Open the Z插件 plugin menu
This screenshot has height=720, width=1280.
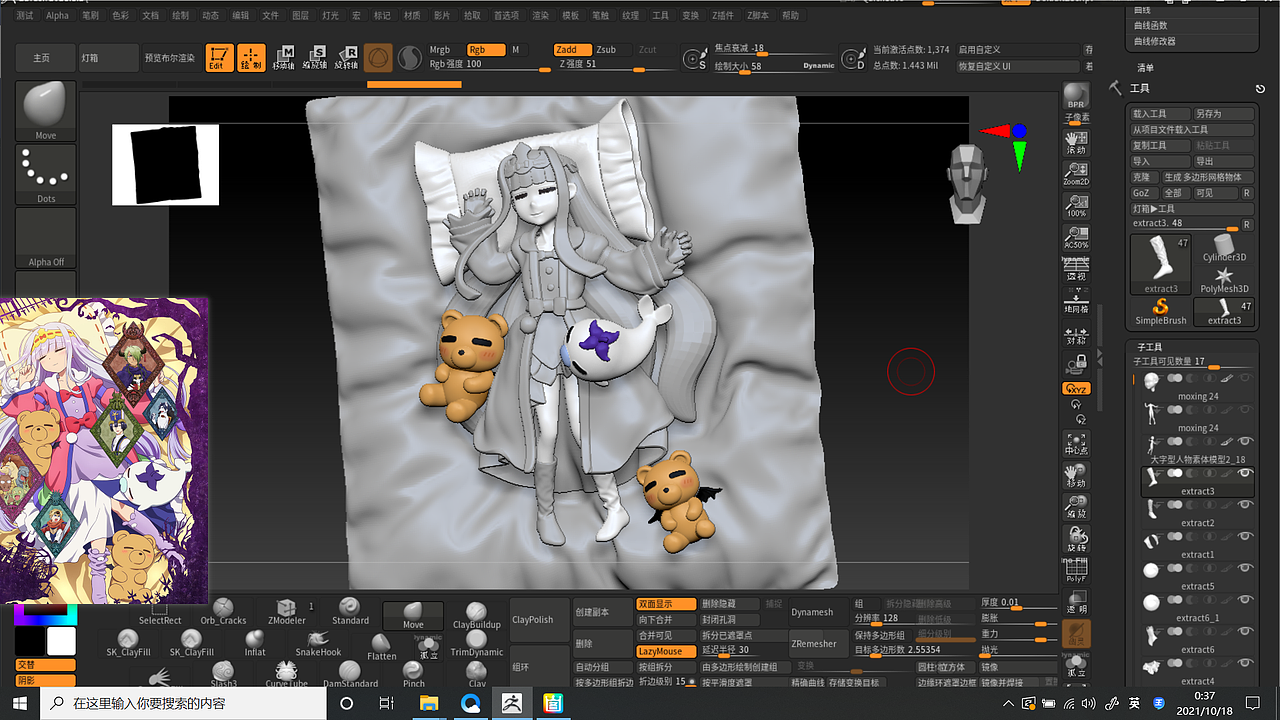[724, 16]
